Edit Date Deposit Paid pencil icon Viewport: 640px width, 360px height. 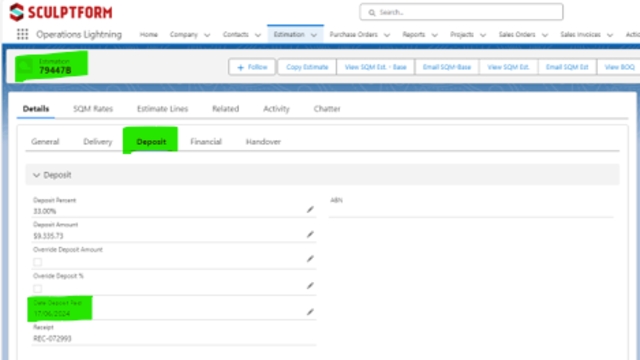tap(310, 312)
